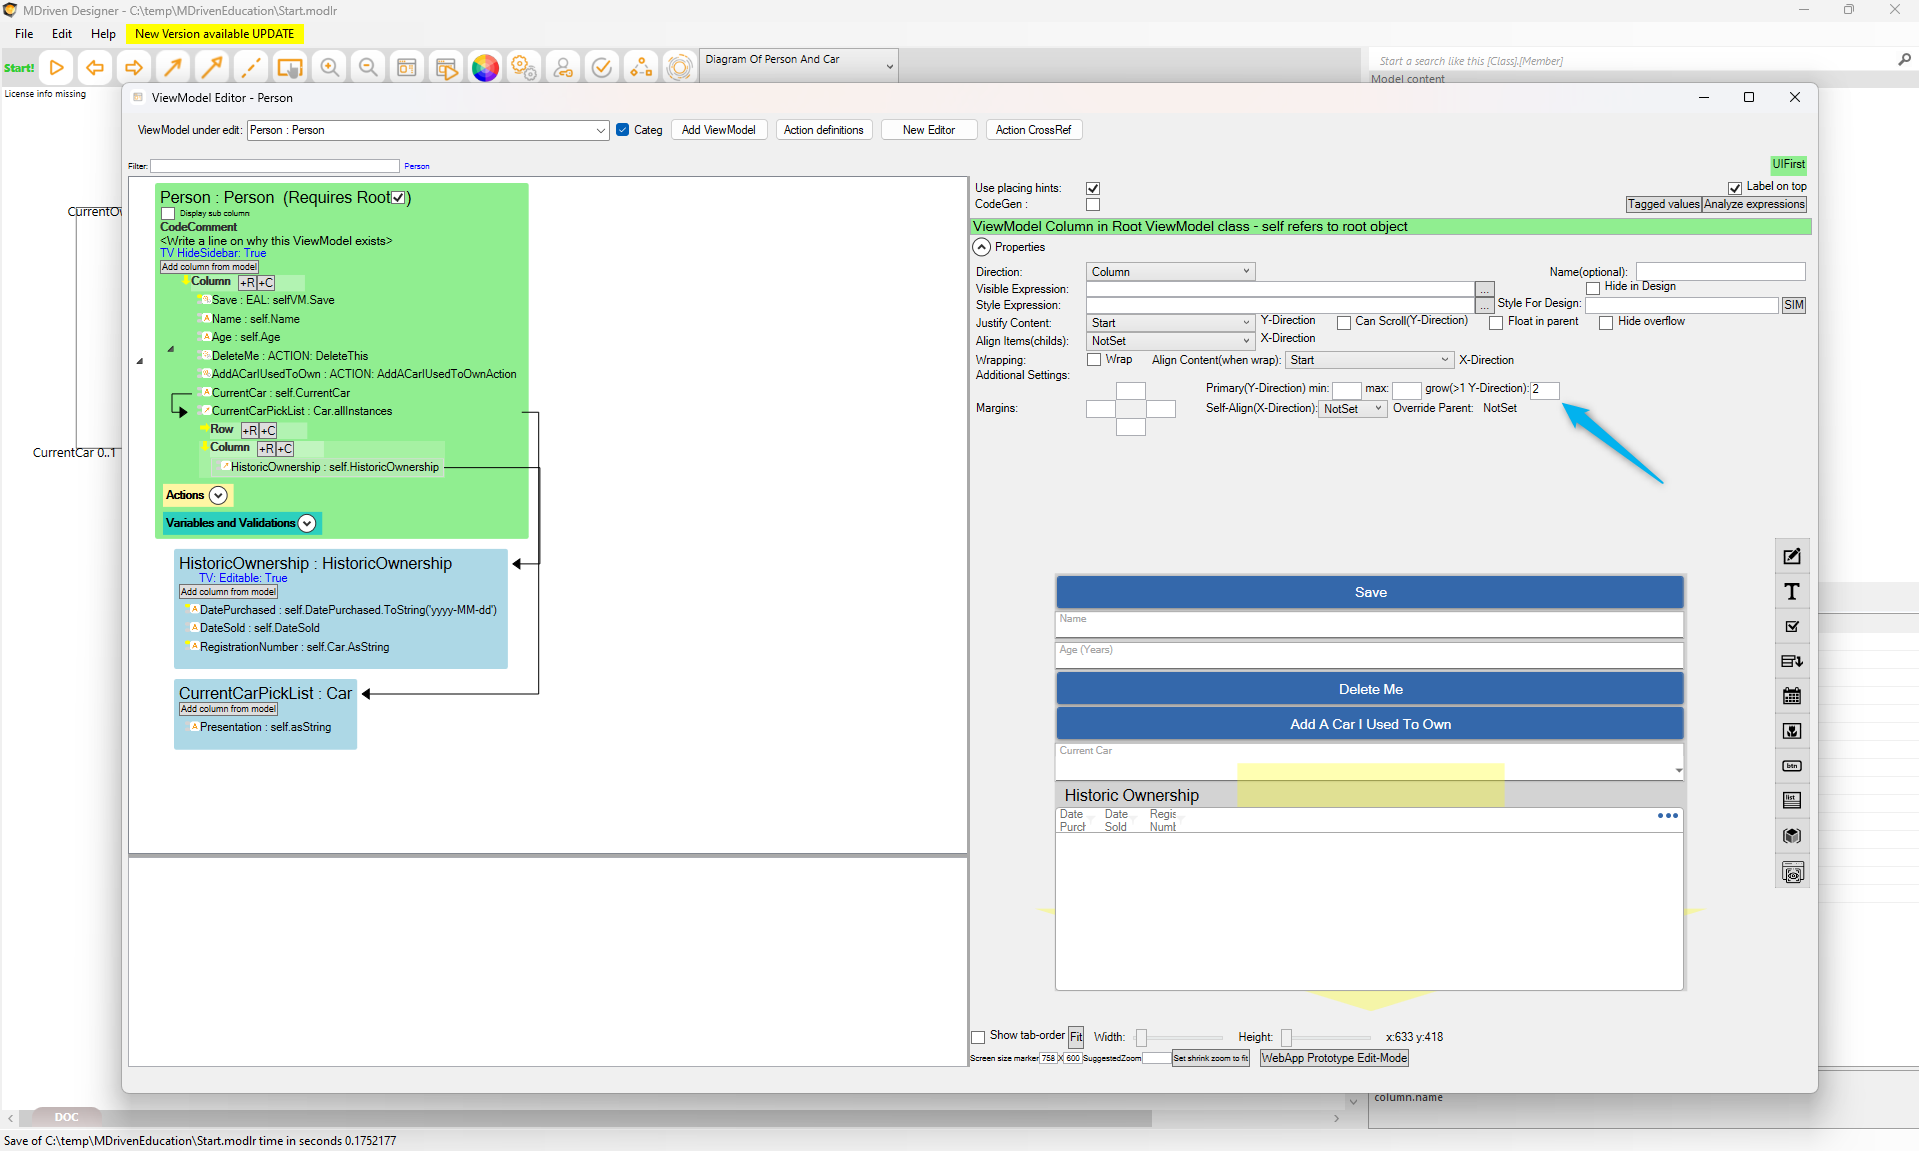Open the Help menu
1919x1151 pixels.
tap(103, 33)
